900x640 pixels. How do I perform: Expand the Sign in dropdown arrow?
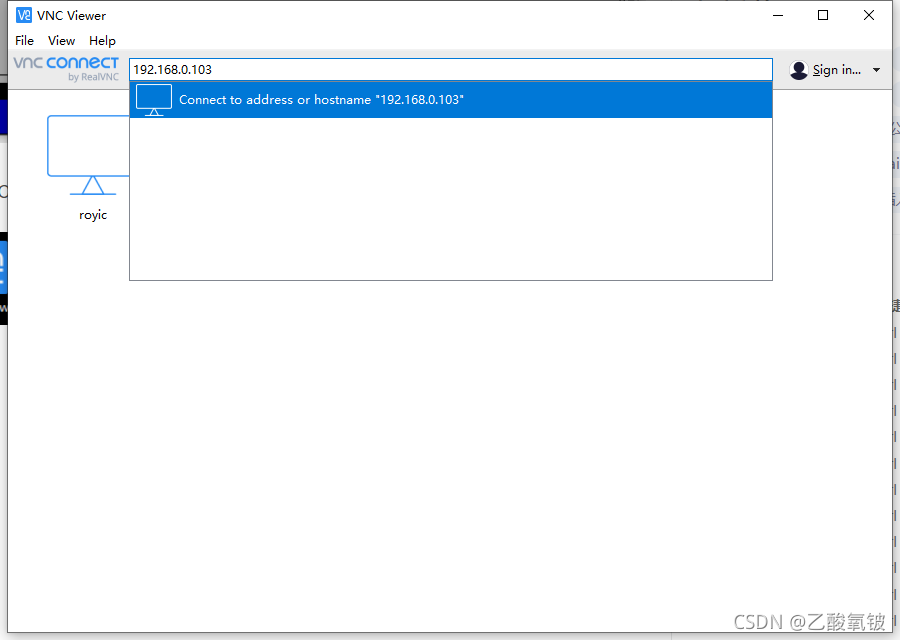coord(876,70)
